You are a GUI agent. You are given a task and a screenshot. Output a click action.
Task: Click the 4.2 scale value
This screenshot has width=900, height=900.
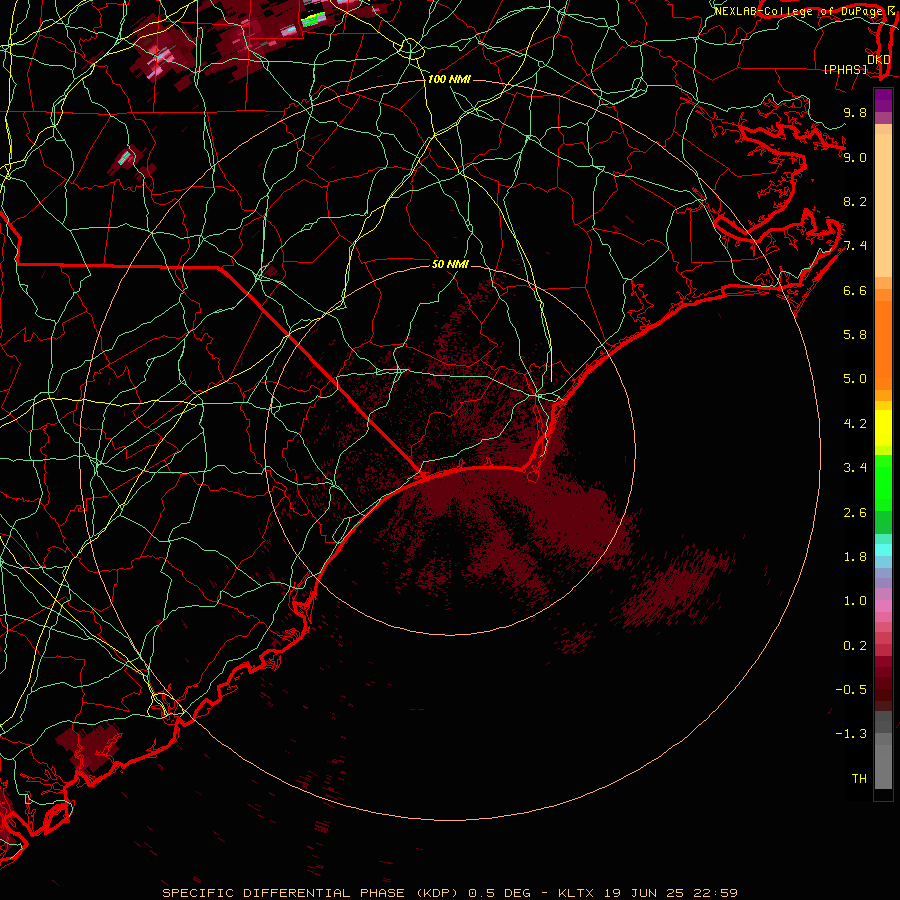click(855, 424)
